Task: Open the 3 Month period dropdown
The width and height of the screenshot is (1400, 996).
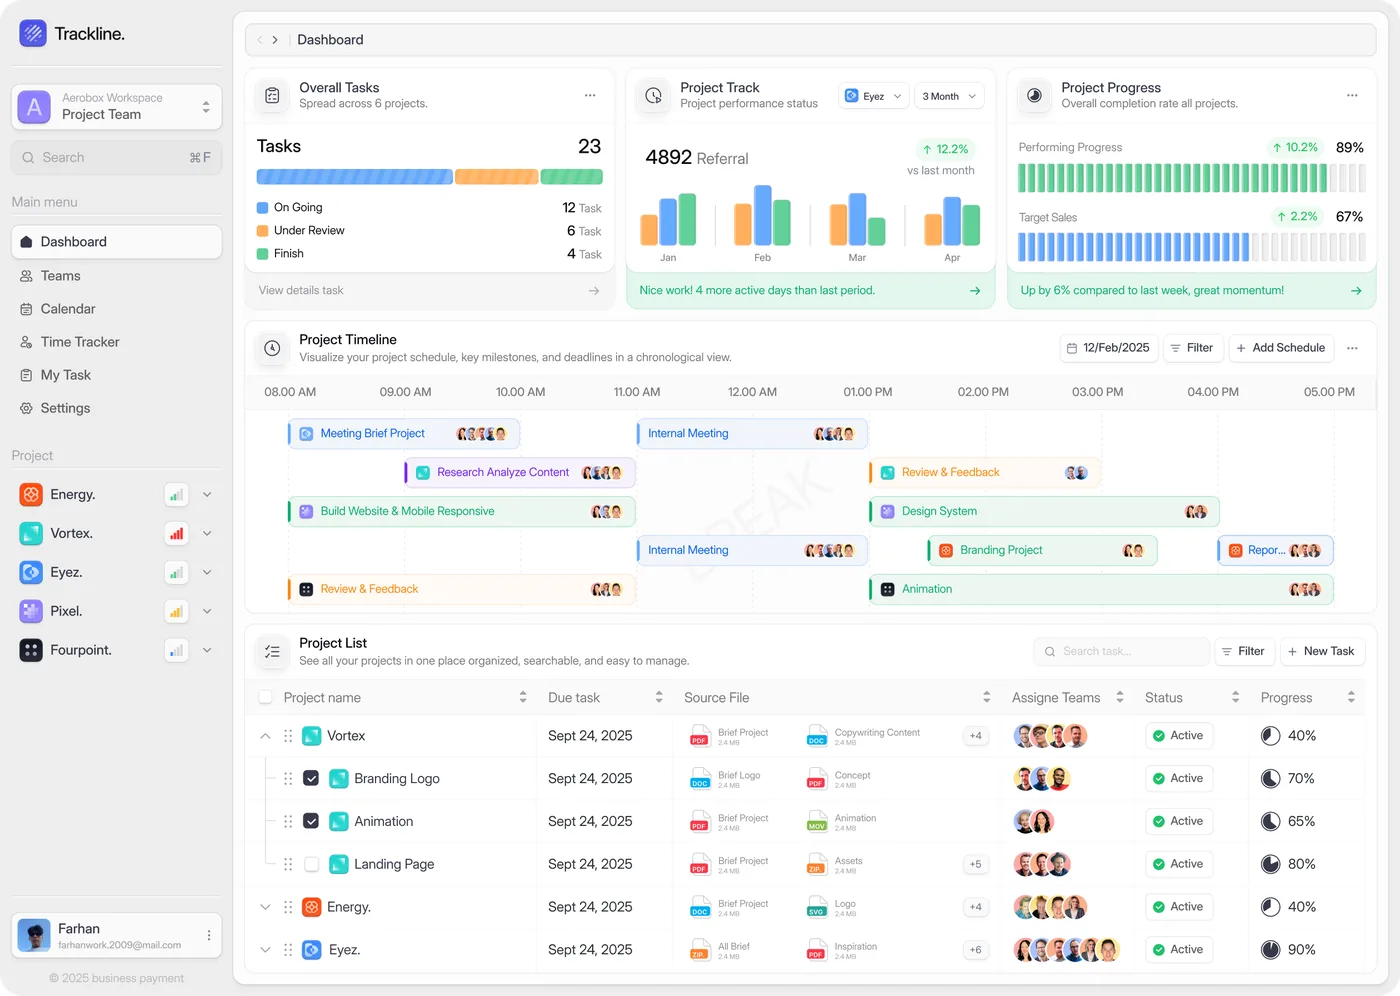Action: [949, 96]
